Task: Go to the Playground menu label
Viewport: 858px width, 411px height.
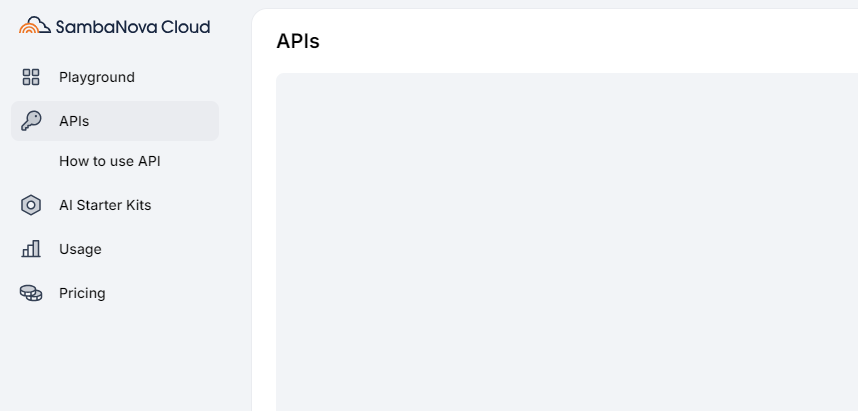Action: [x=97, y=78]
